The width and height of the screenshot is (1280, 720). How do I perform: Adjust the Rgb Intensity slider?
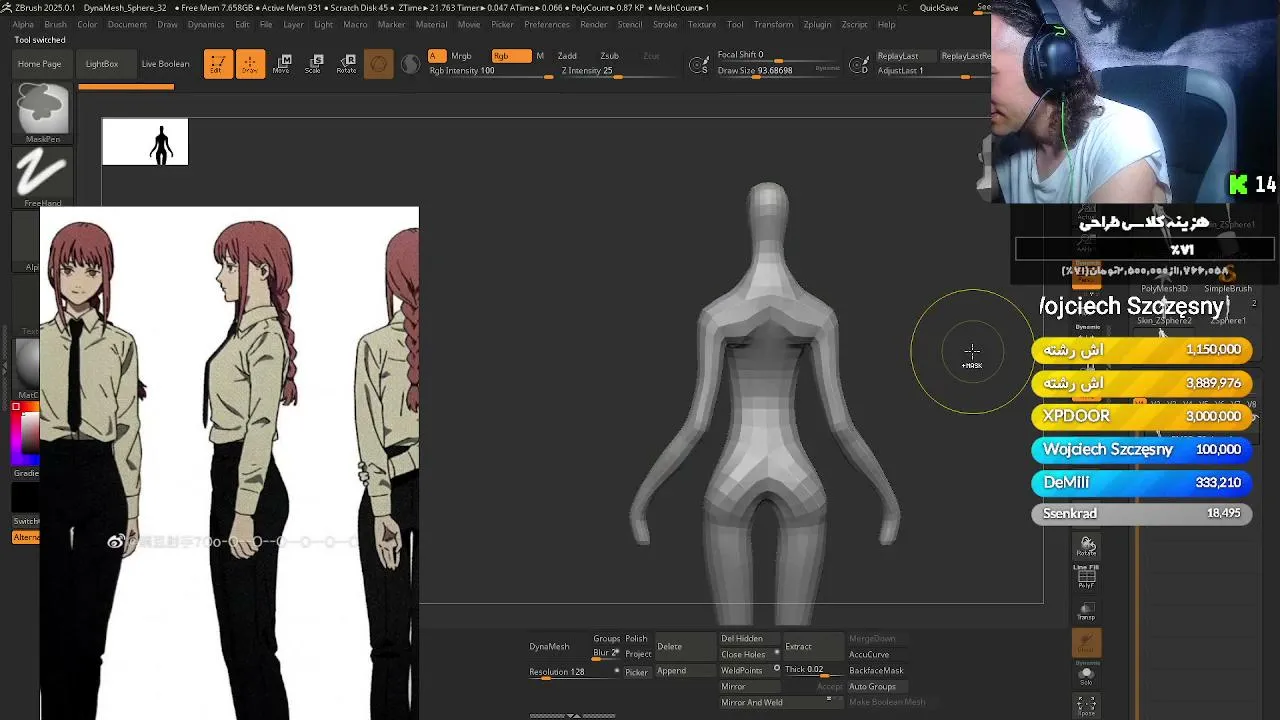(490, 72)
